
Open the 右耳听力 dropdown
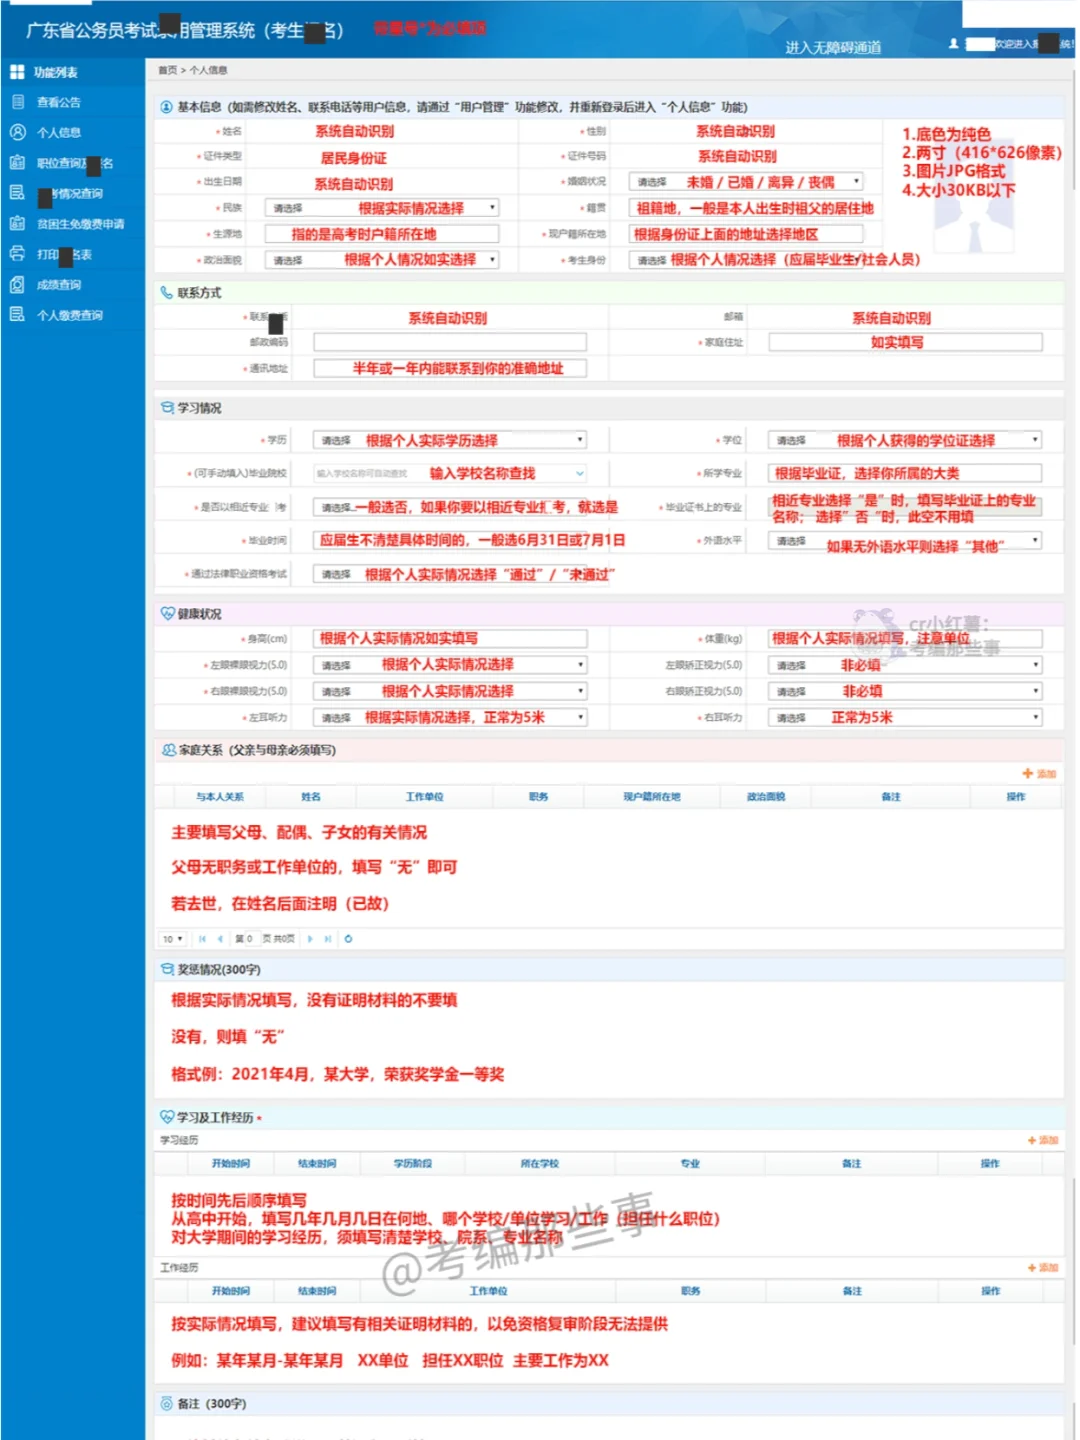pos(905,717)
